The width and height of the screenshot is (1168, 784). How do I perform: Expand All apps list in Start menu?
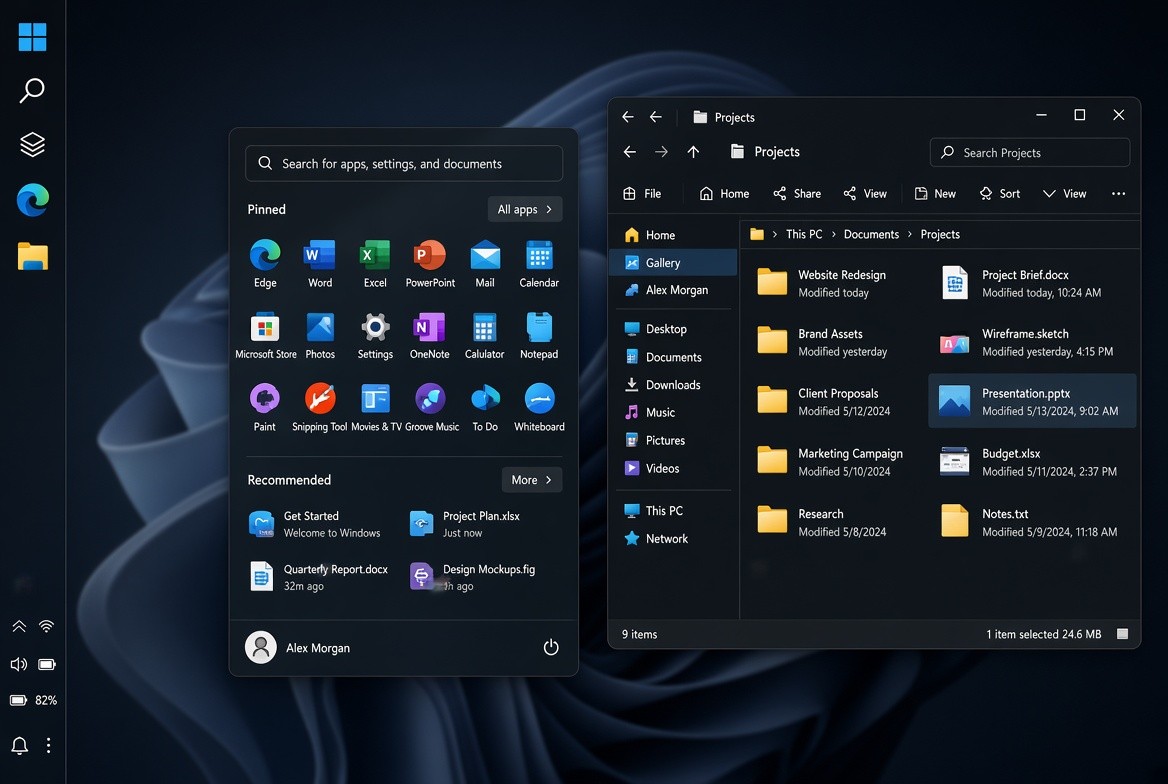524,209
